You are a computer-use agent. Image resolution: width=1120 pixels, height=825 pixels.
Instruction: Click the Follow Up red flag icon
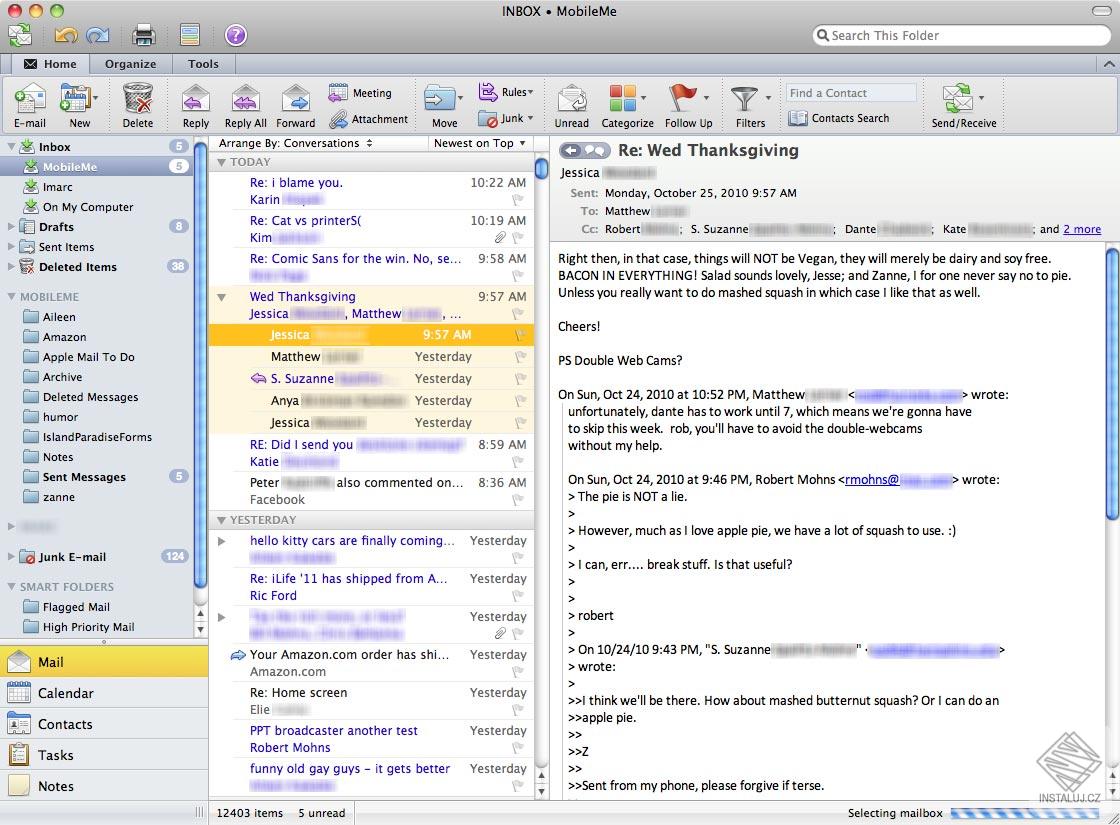(x=683, y=98)
